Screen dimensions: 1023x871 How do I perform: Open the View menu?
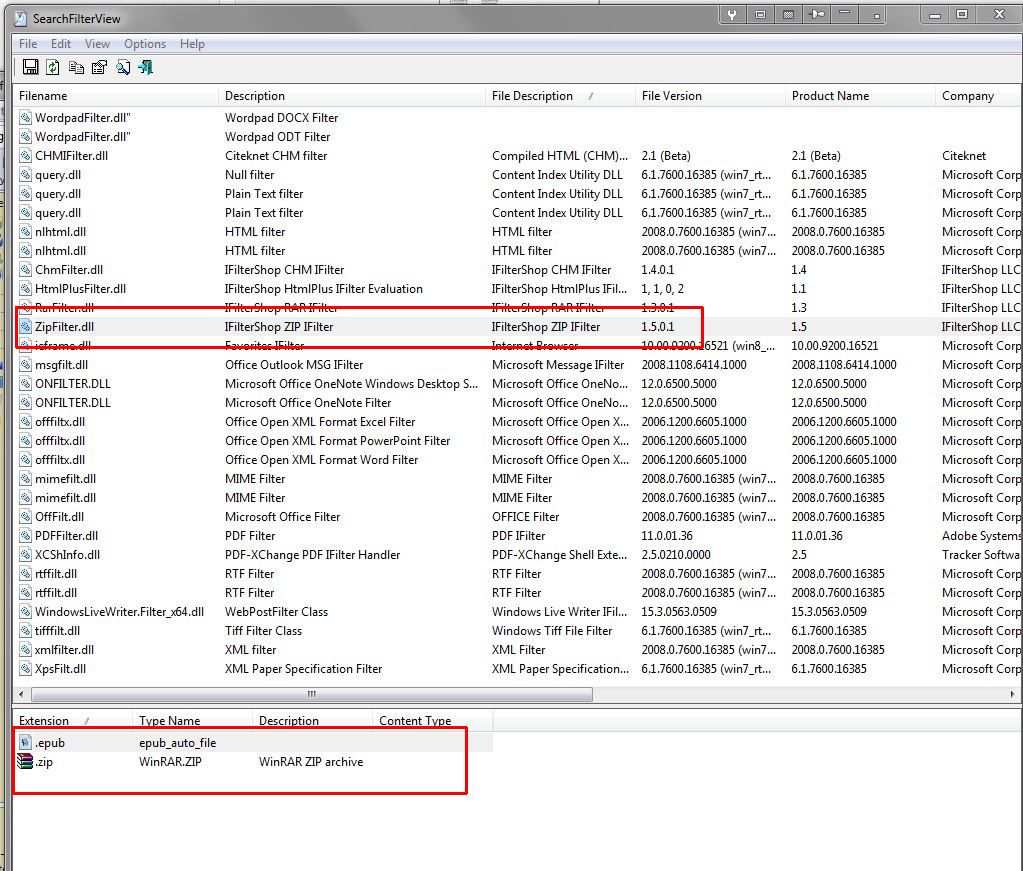click(x=97, y=44)
